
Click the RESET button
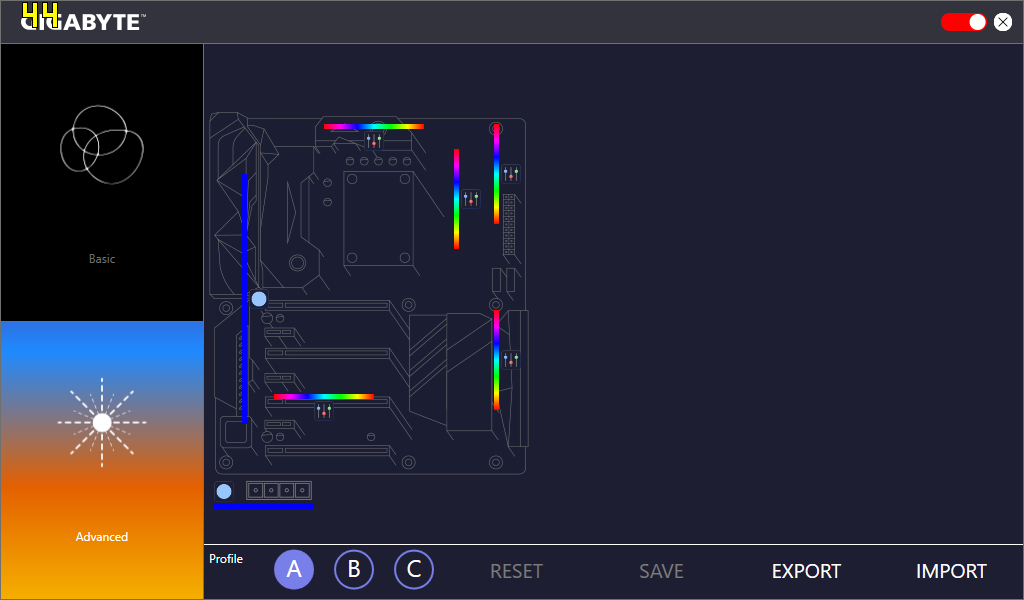(516, 572)
